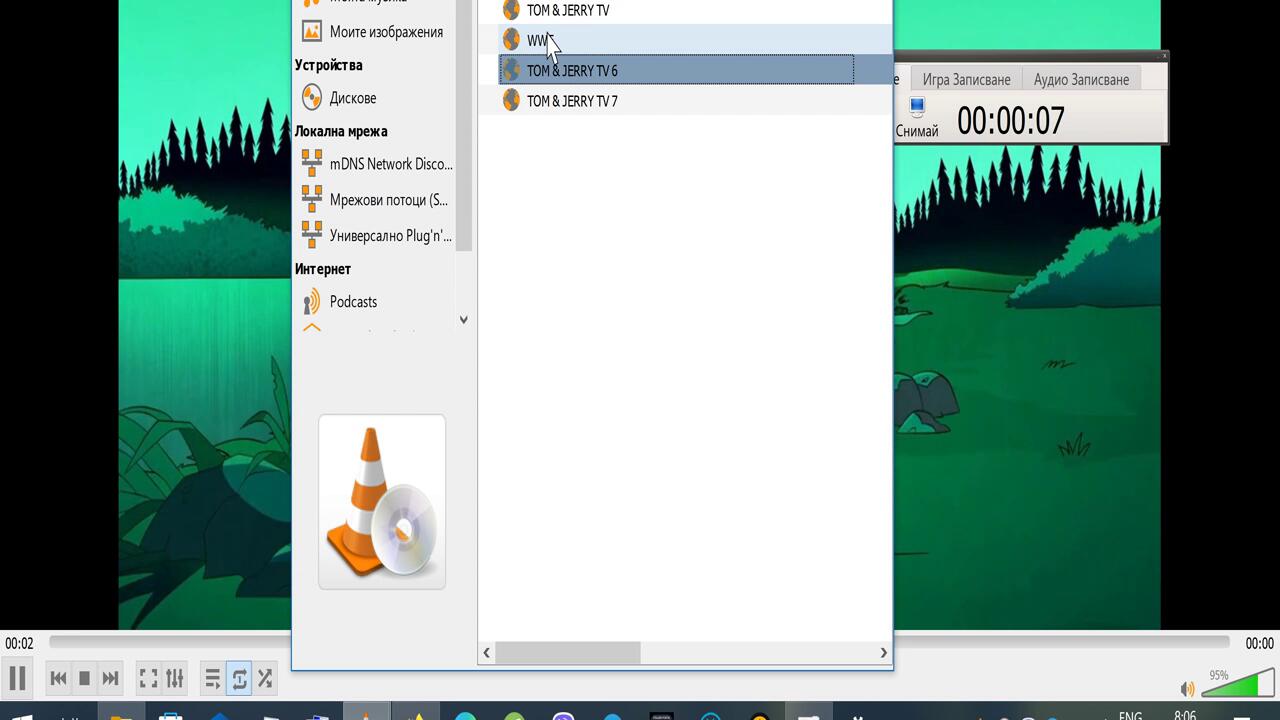Select the TOM & JERRY TV 6 entry
Screen dimensions: 1280x720
pyautogui.click(x=572, y=71)
